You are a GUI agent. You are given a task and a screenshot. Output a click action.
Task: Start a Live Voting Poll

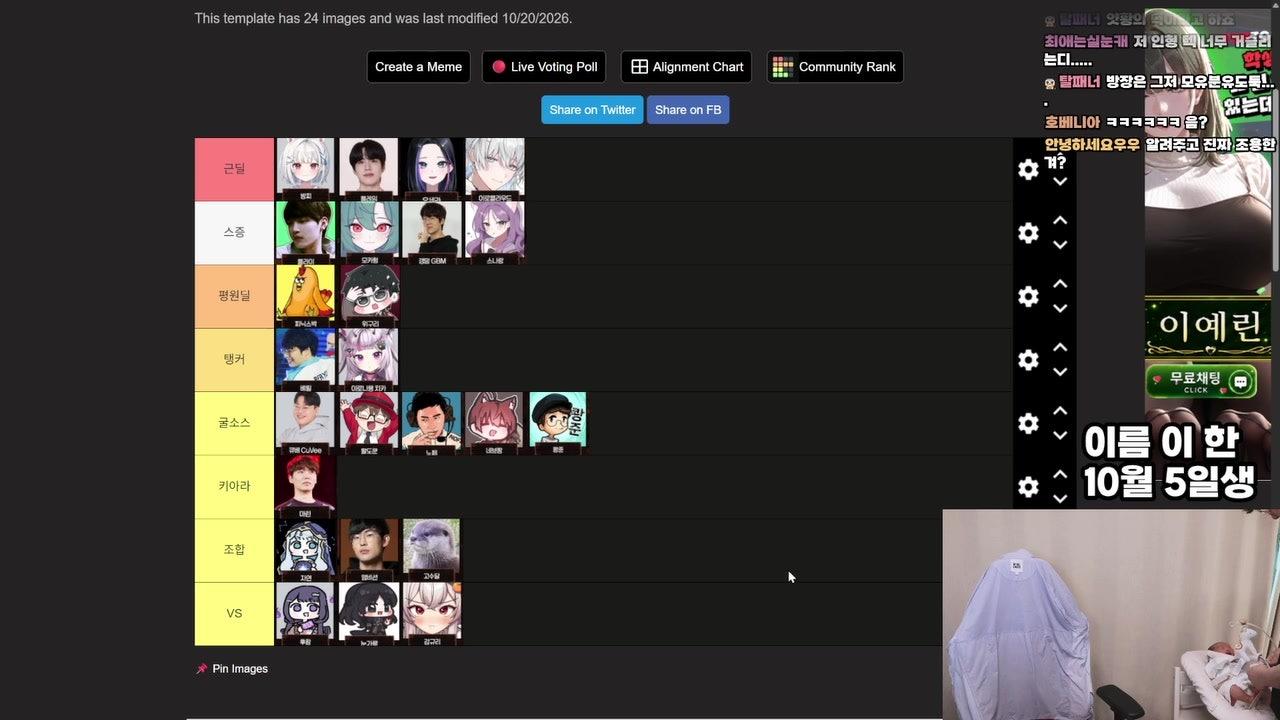[x=544, y=67]
